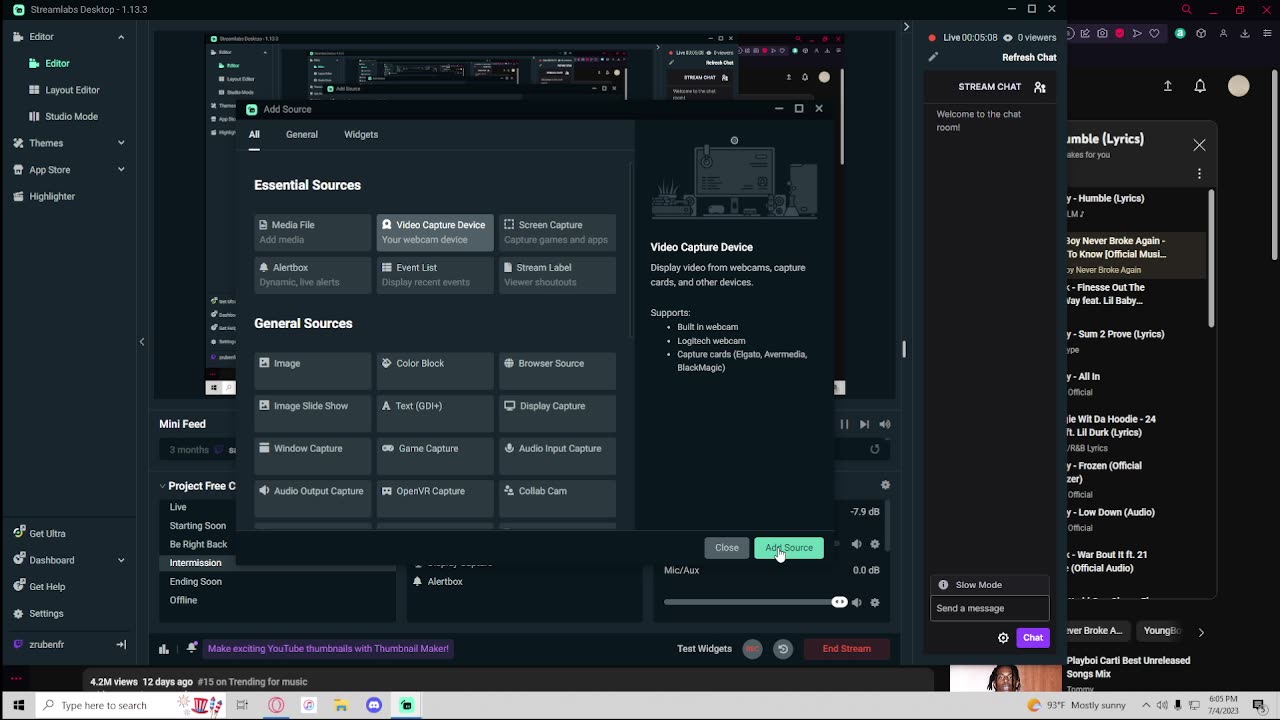
Task: Choose the Event List source
Action: 435,275
